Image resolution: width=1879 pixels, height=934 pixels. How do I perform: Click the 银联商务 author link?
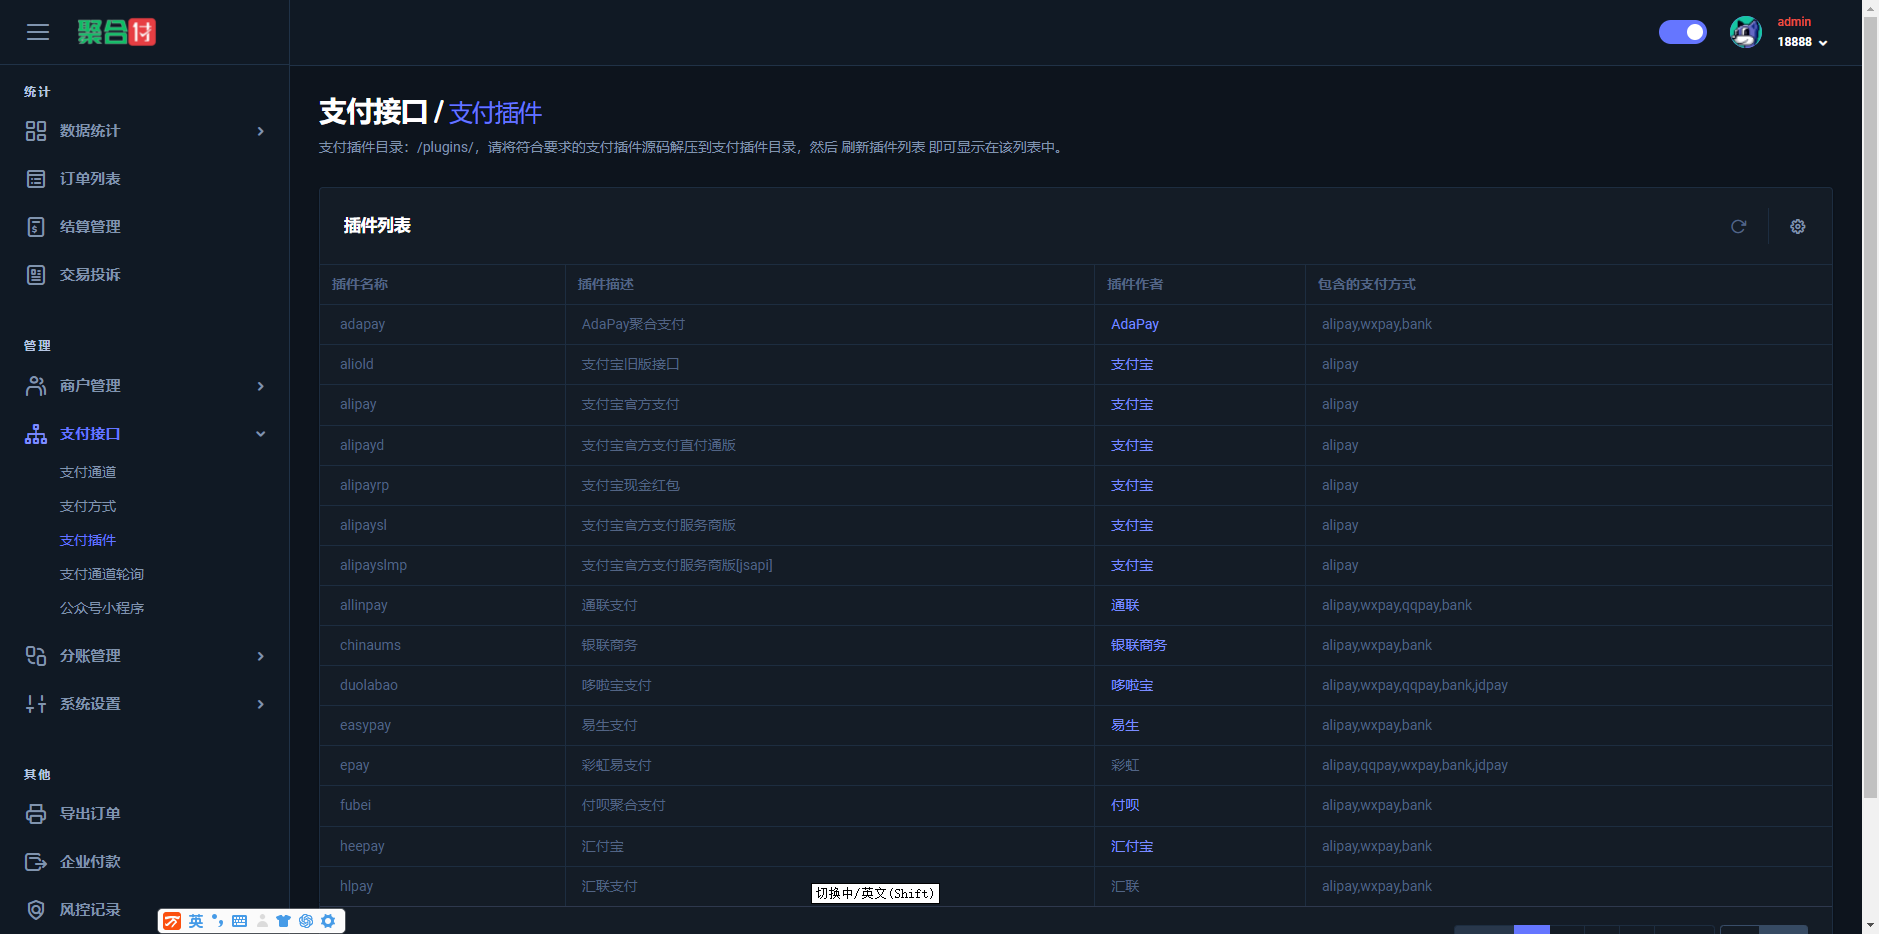(x=1138, y=645)
